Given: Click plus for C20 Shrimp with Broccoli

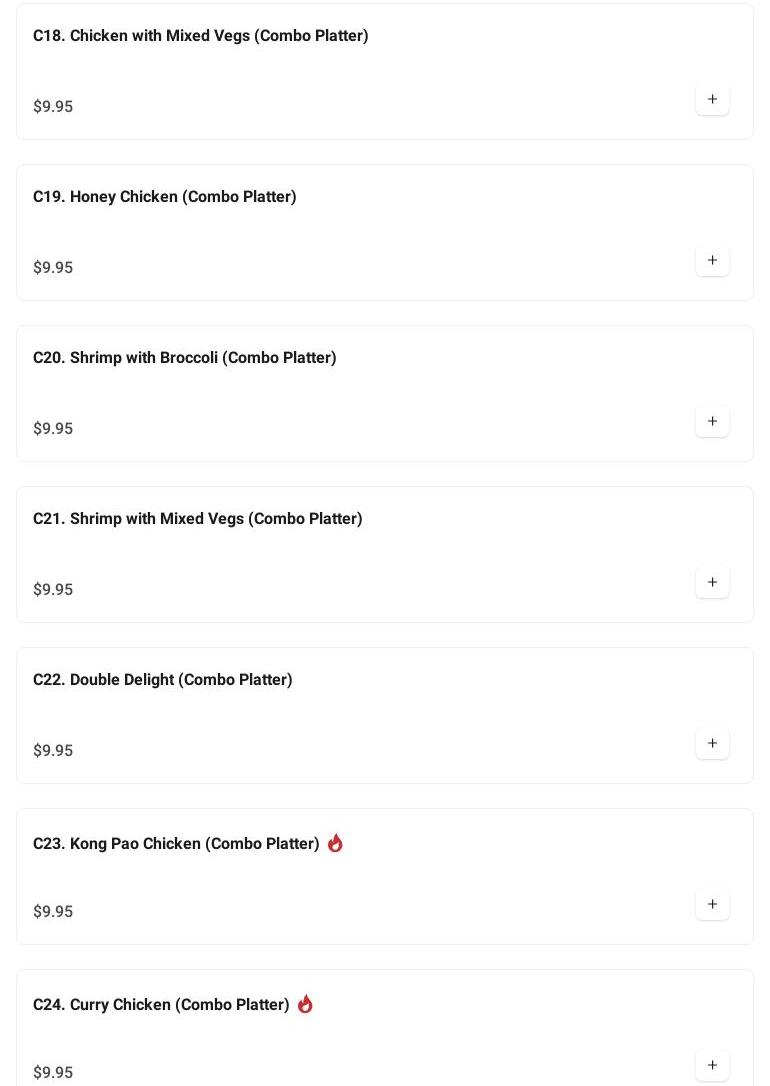Looking at the screenshot, I should (x=712, y=422).
